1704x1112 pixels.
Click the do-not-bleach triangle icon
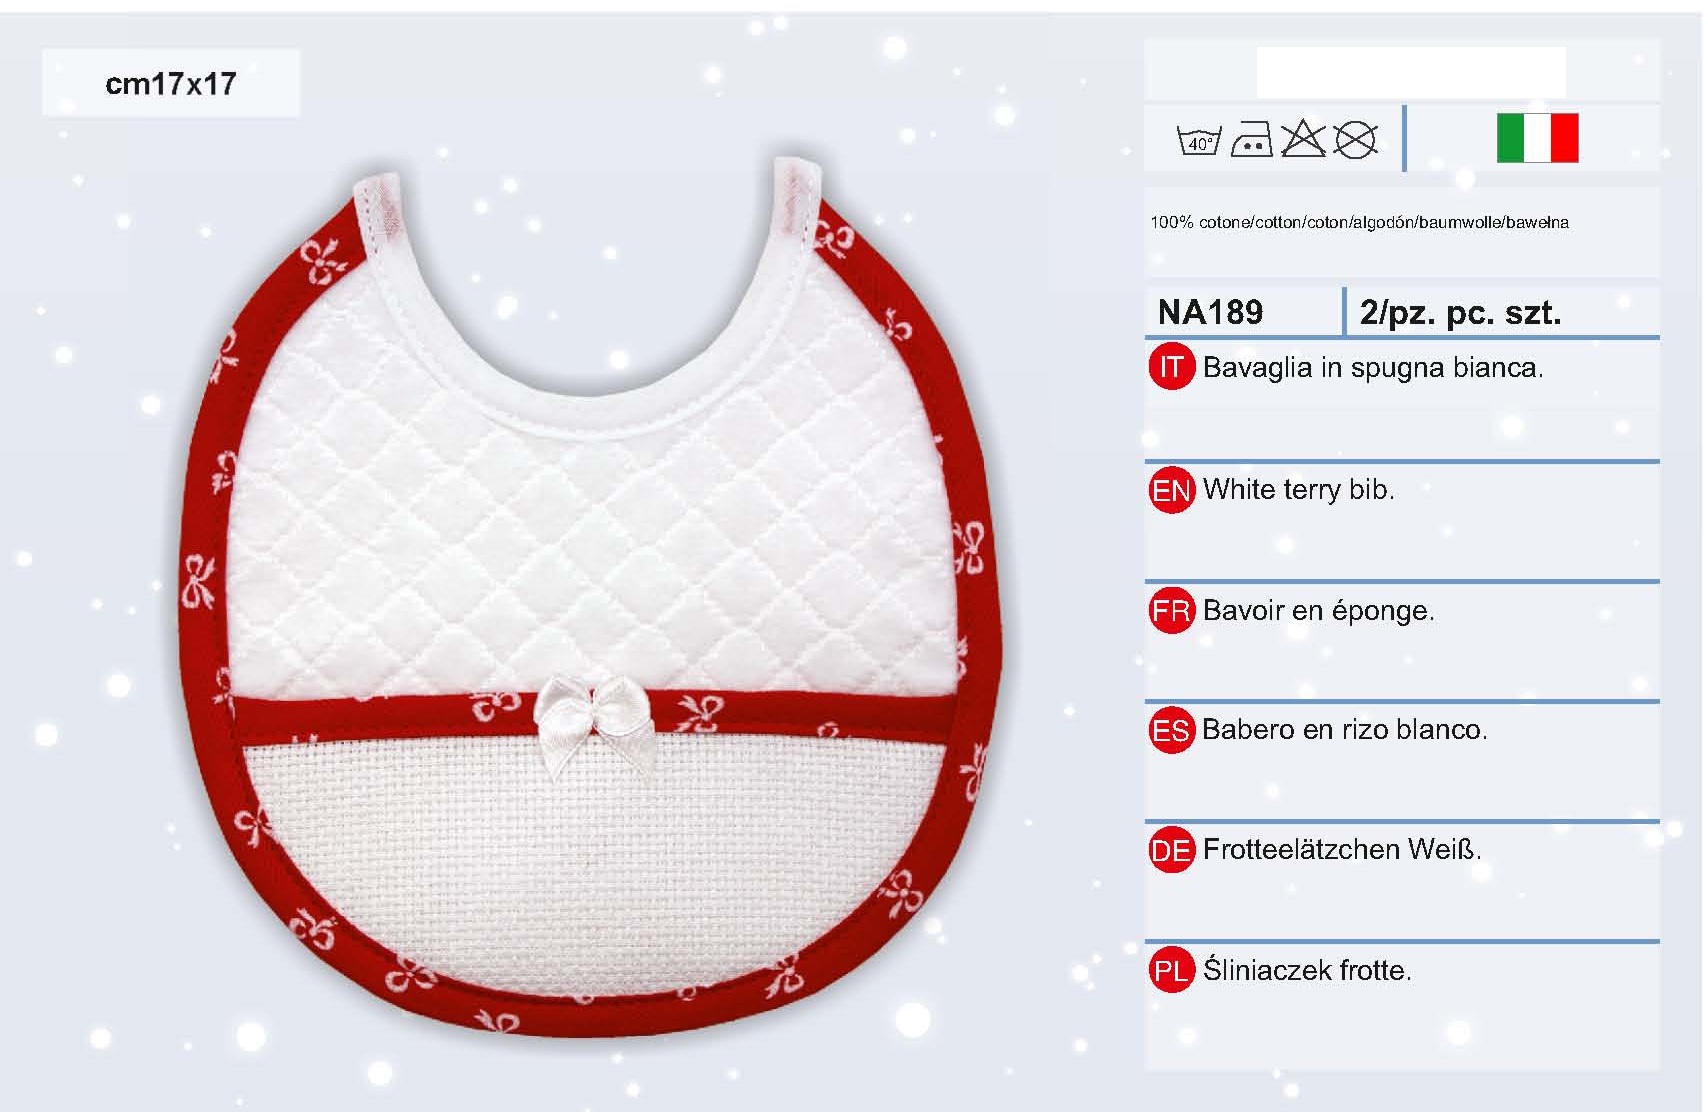(x=1303, y=139)
